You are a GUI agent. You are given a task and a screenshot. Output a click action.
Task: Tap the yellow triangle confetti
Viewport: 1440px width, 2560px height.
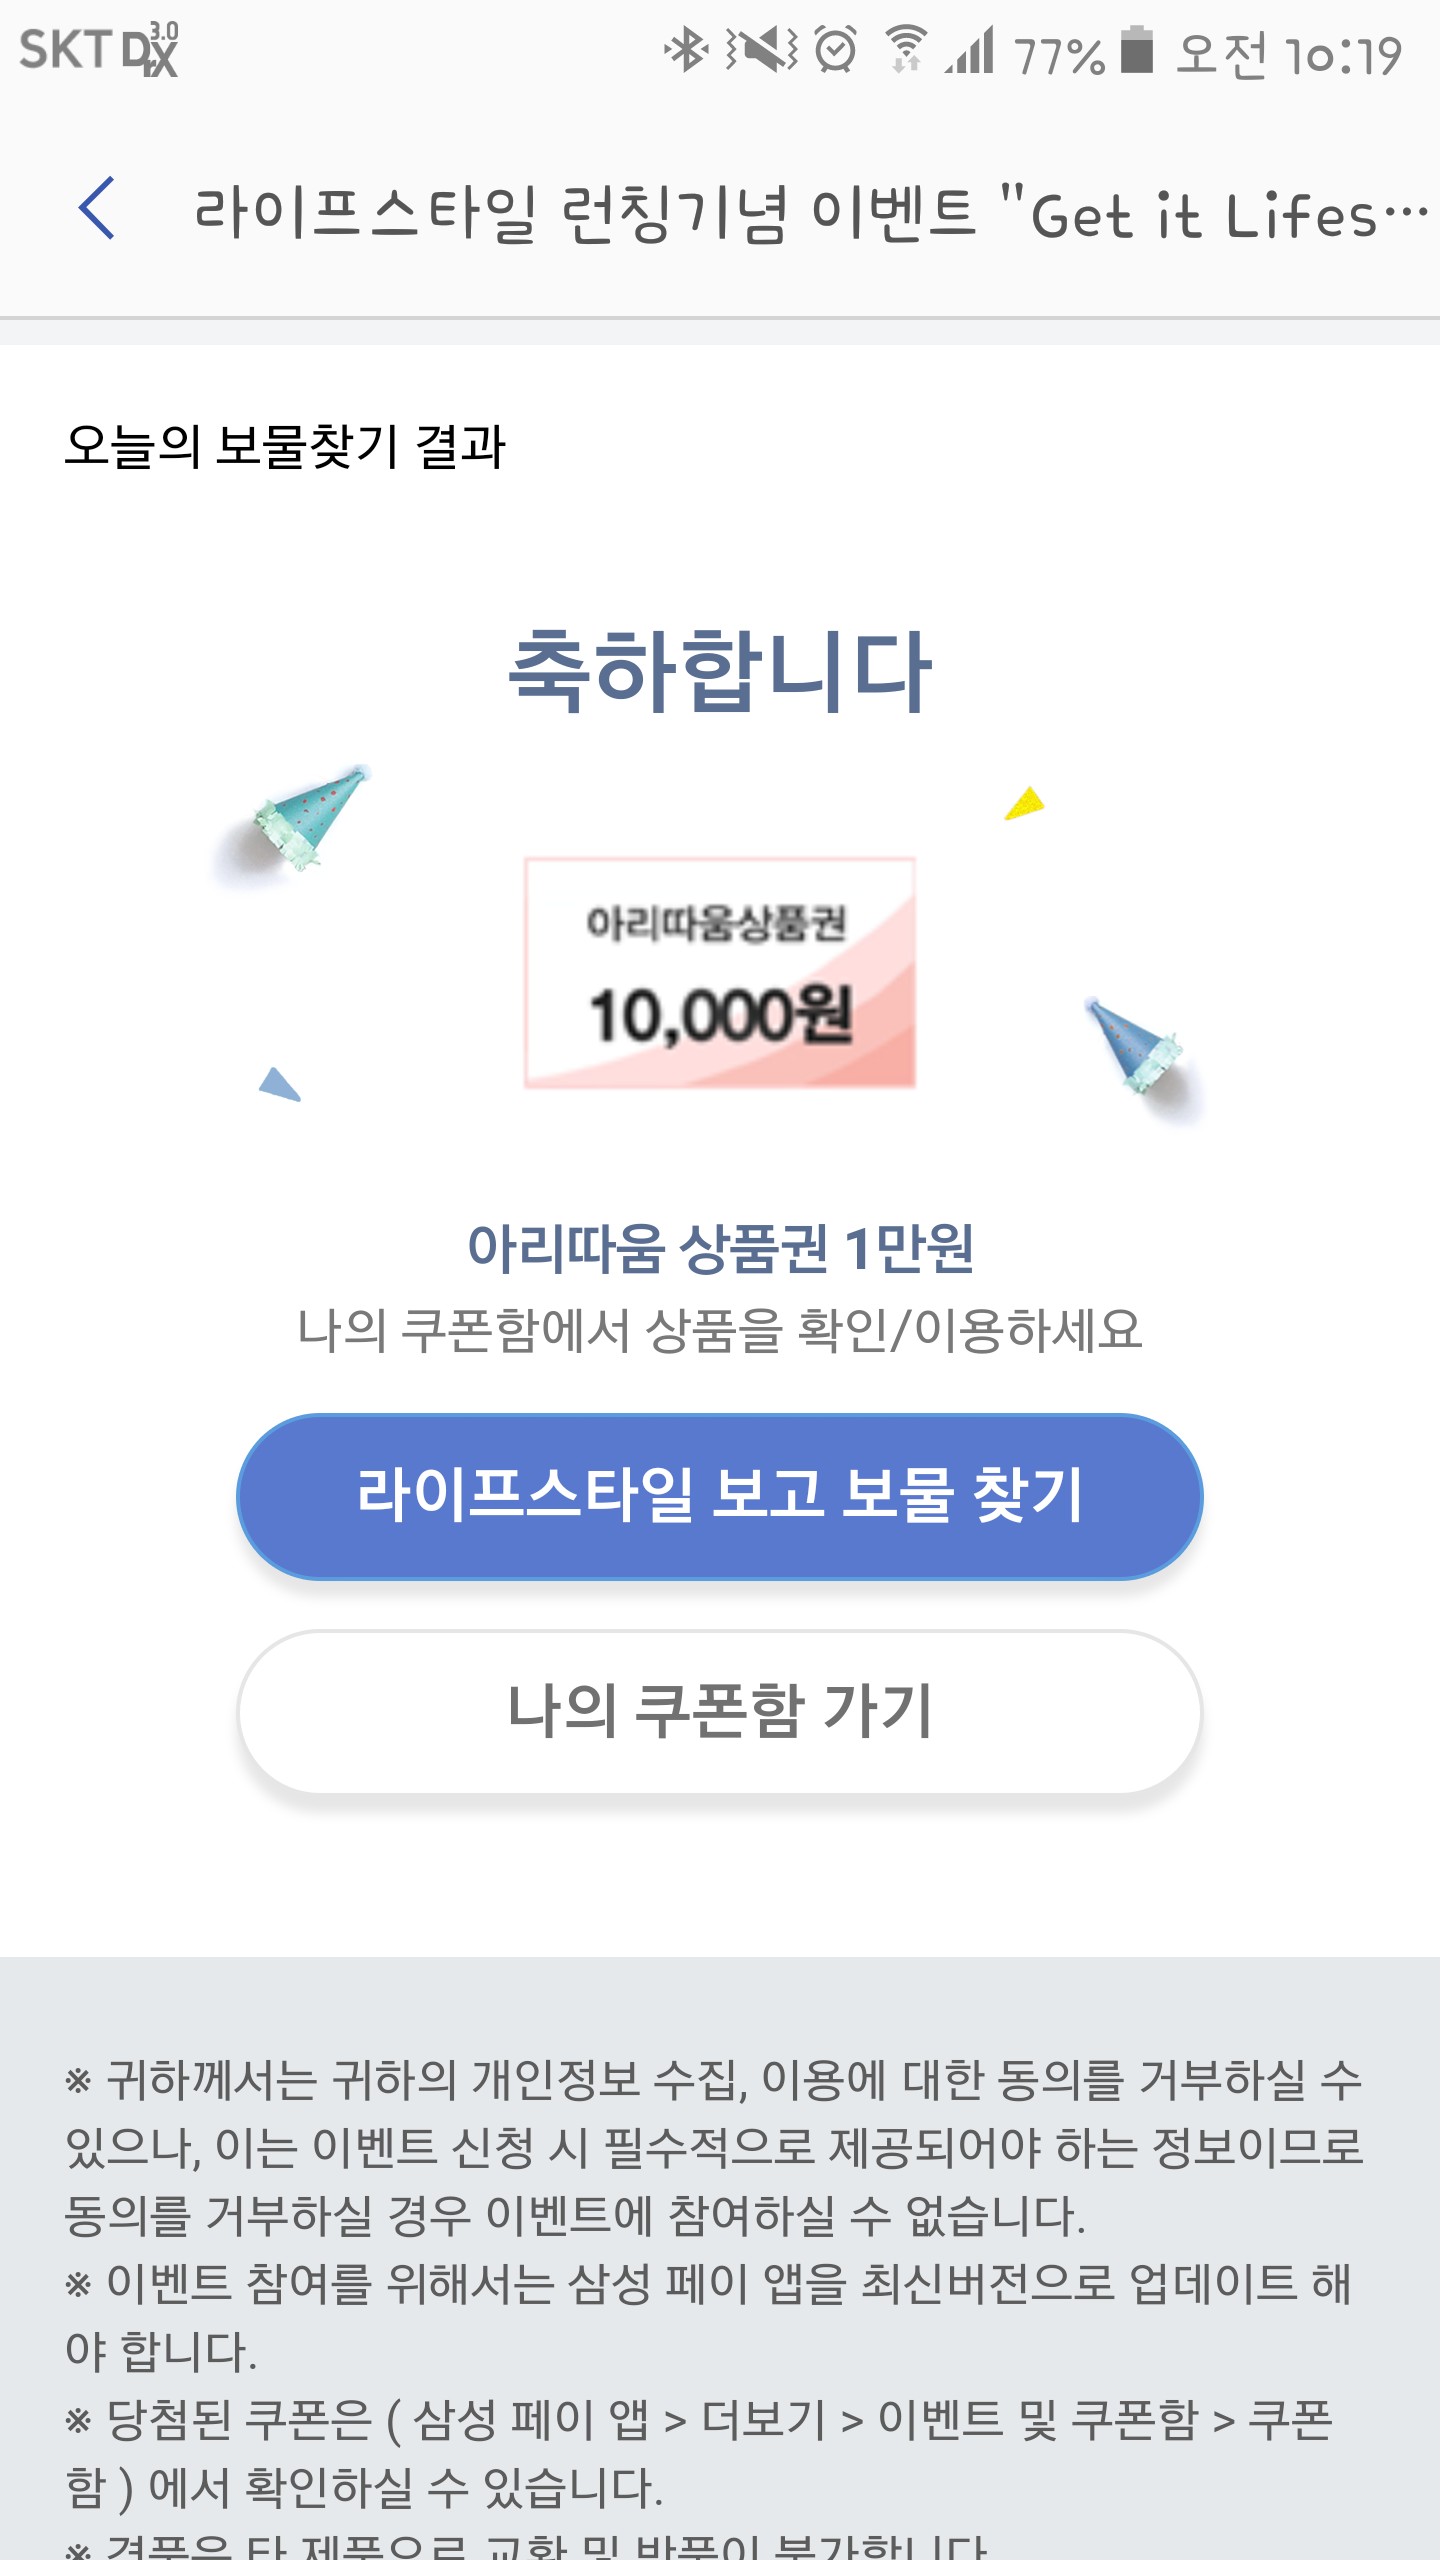click(1024, 804)
